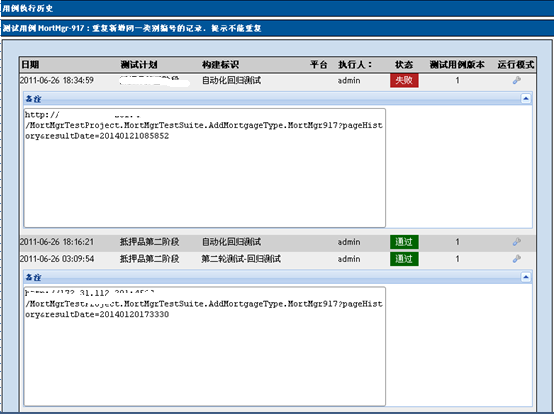Click the 构建标识 column header

[220, 65]
